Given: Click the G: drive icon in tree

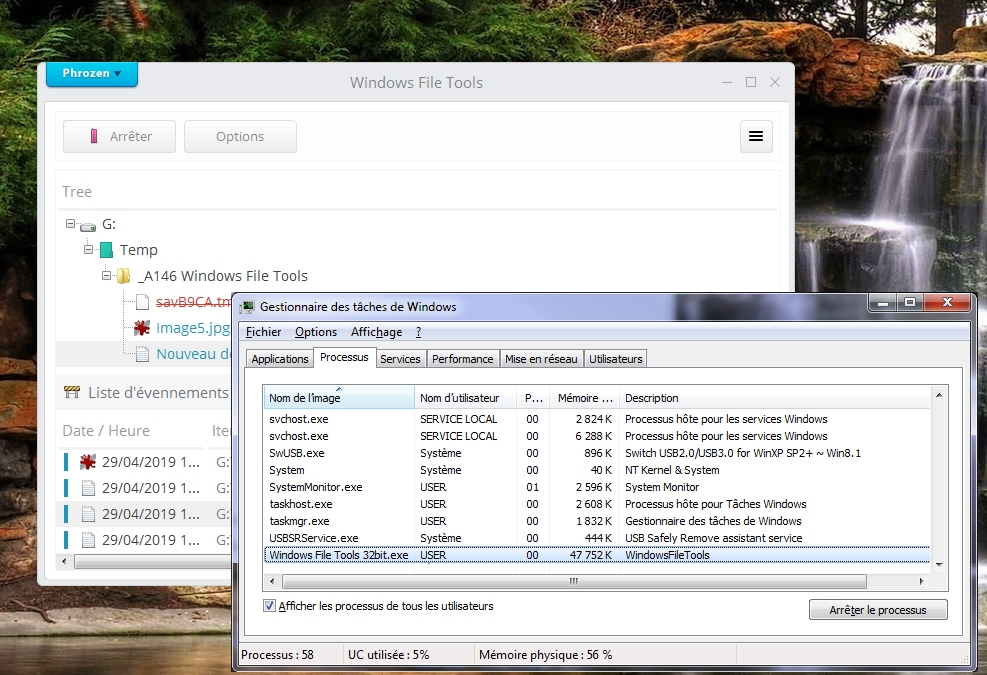Looking at the screenshot, I should click(x=88, y=226).
